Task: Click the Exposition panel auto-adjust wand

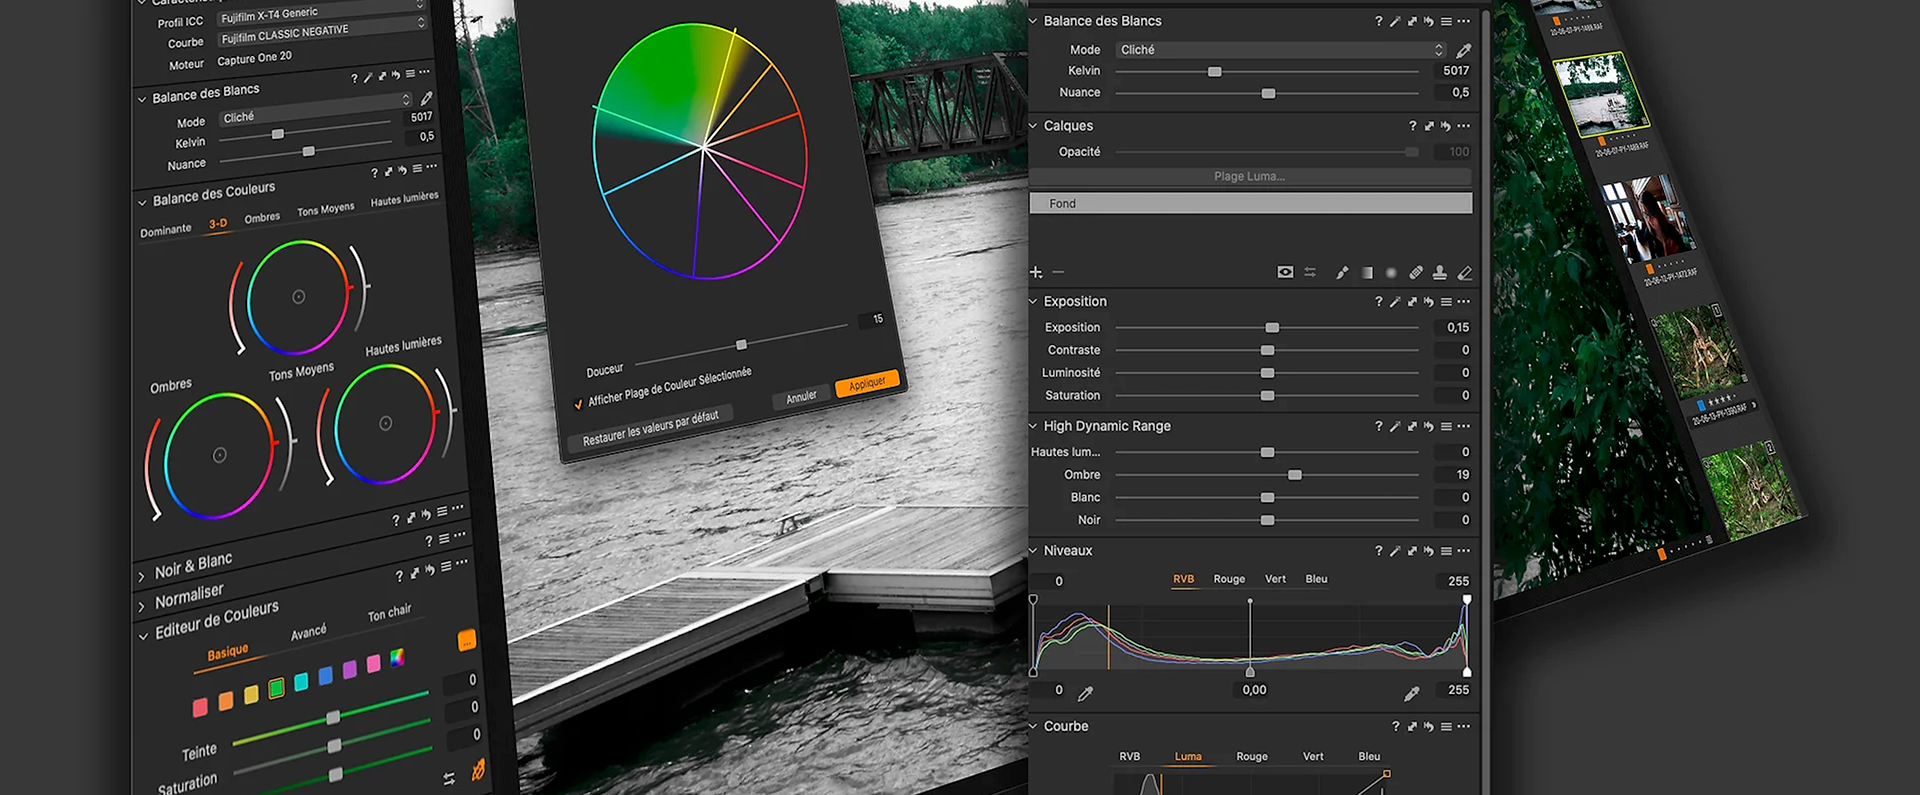Action: pos(1395,302)
